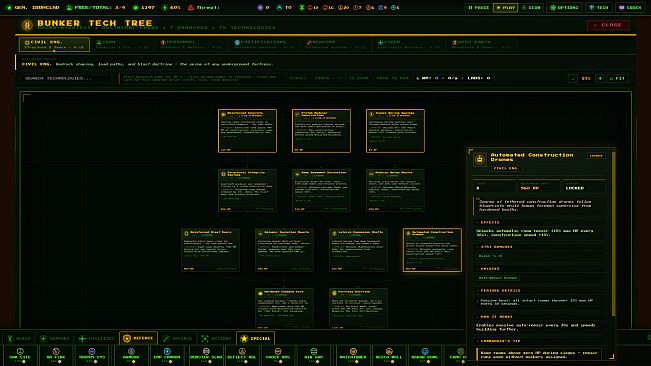Switch on the x10 speed toggle
The height and width of the screenshot is (366, 651).
pos(531,7)
